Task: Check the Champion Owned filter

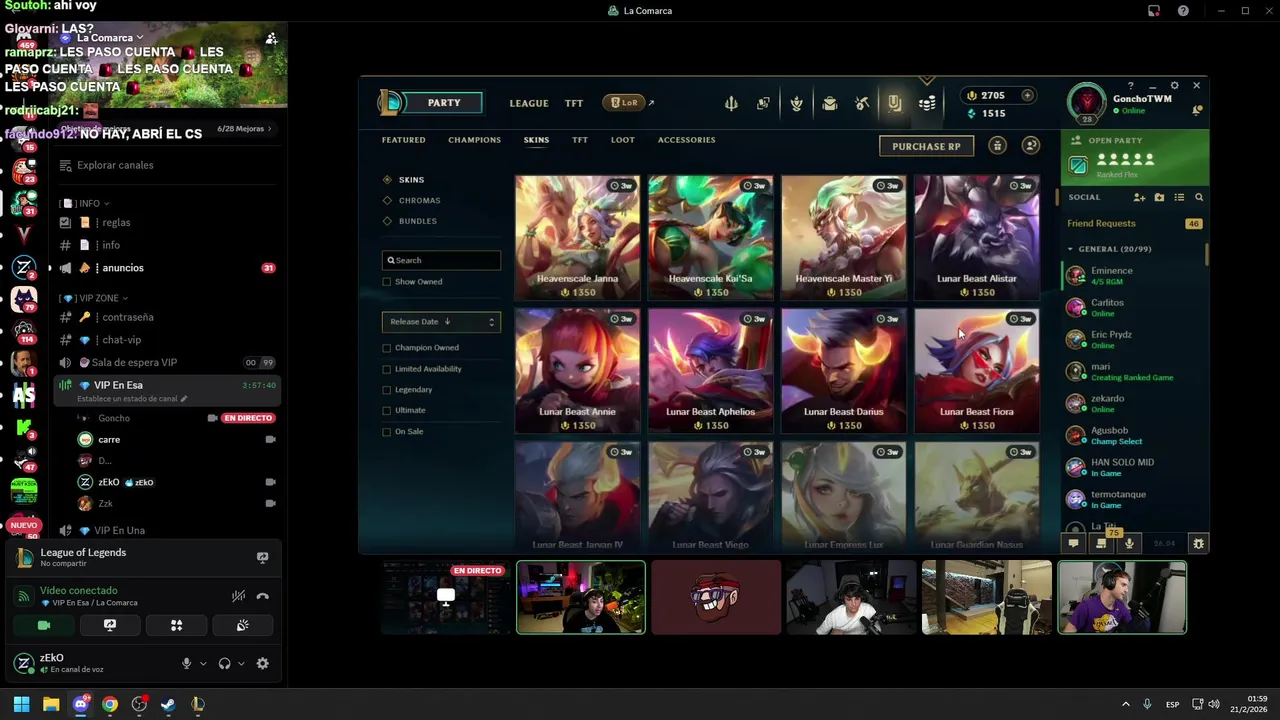Action: pyautogui.click(x=387, y=348)
